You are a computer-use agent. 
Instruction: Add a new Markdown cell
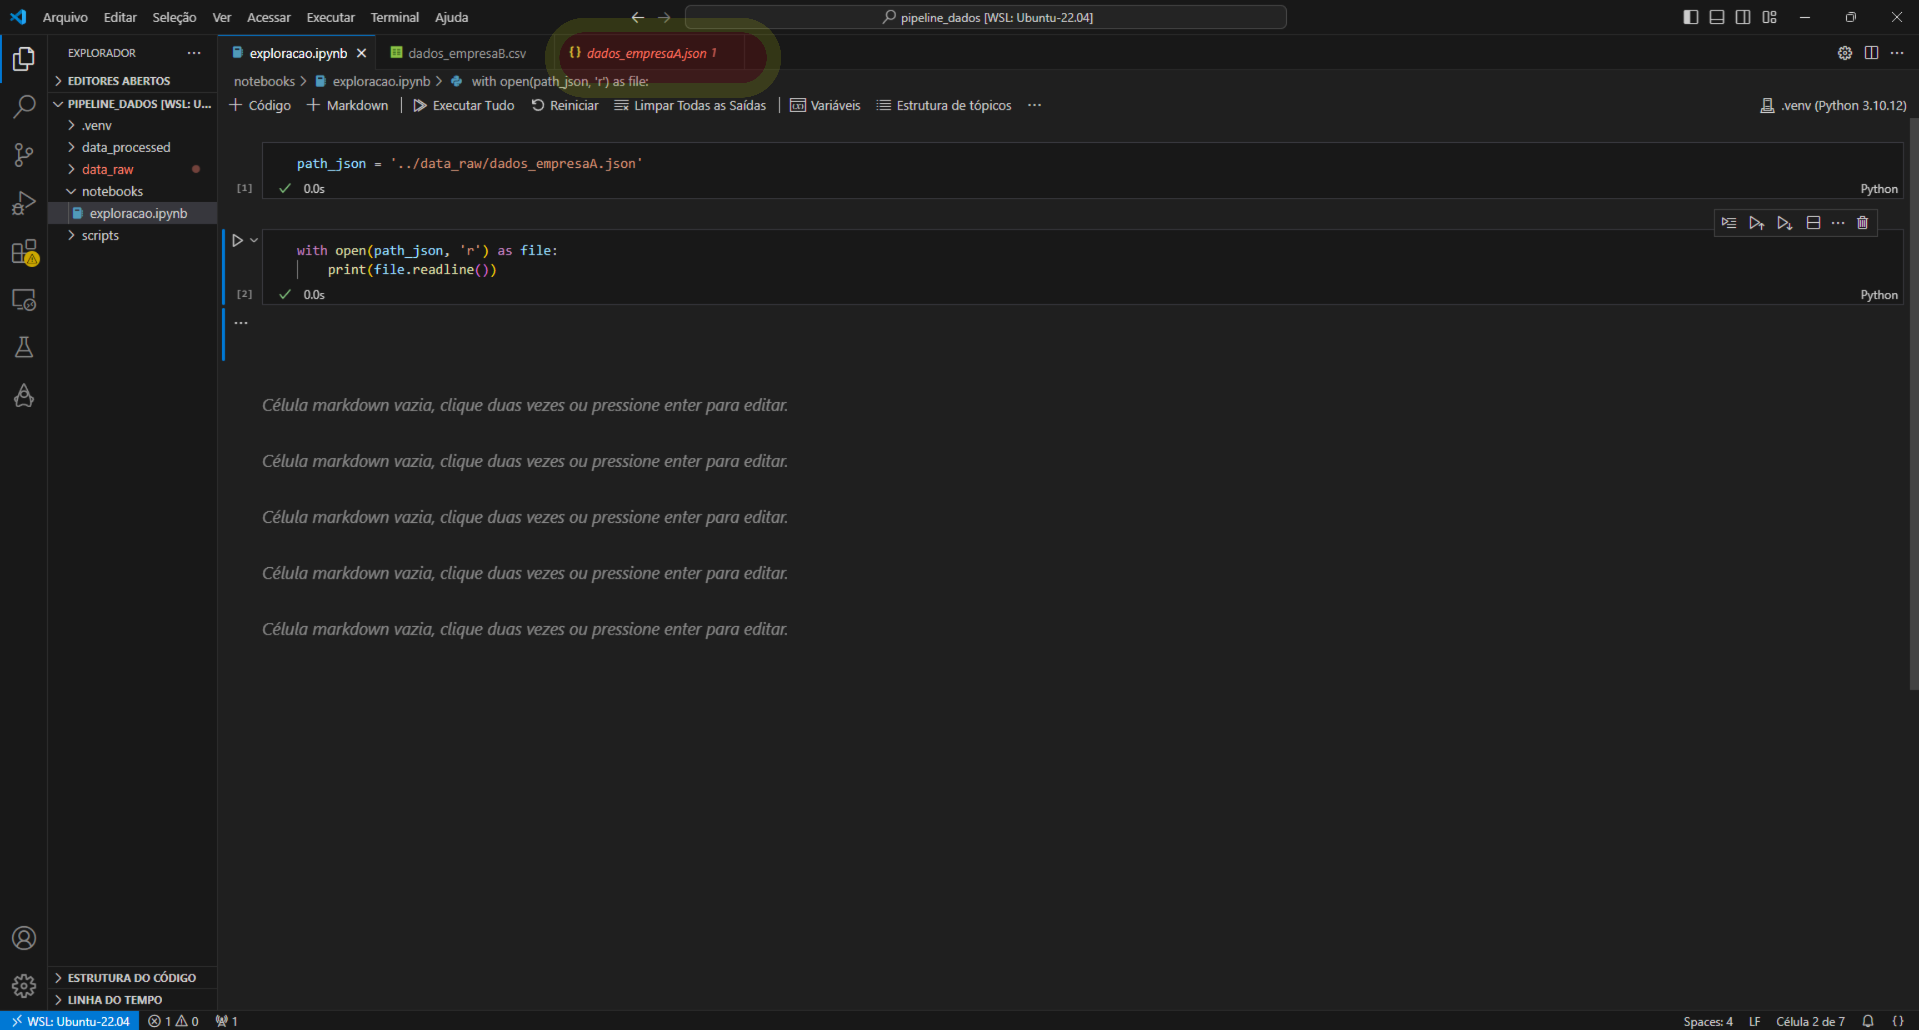point(347,105)
